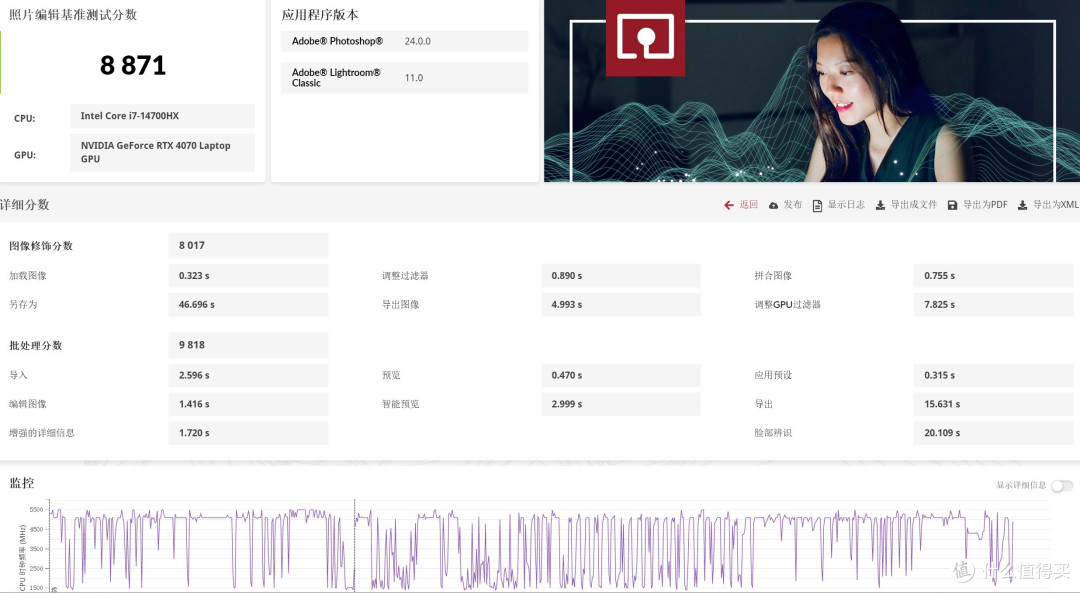Viewport: 1080px width, 593px height.
Task: Click the 详细分数 section heading
Action: (x=25, y=205)
